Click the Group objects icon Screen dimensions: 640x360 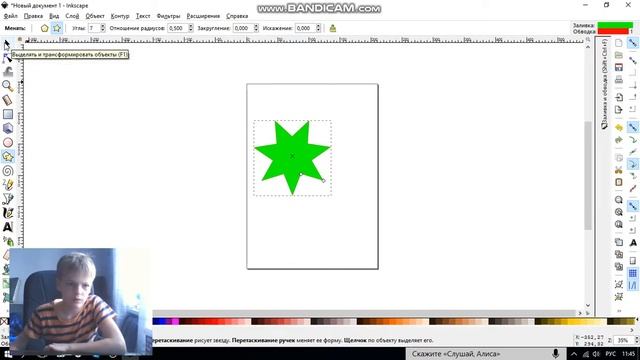click(619, 284)
